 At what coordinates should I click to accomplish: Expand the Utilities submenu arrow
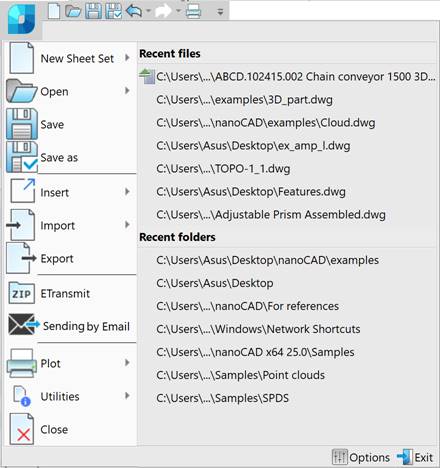point(127,396)
